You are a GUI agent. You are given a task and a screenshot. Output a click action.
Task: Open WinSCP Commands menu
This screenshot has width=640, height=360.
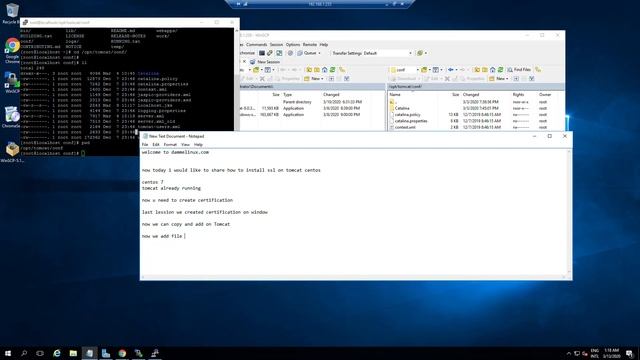(x=256, y=44)
